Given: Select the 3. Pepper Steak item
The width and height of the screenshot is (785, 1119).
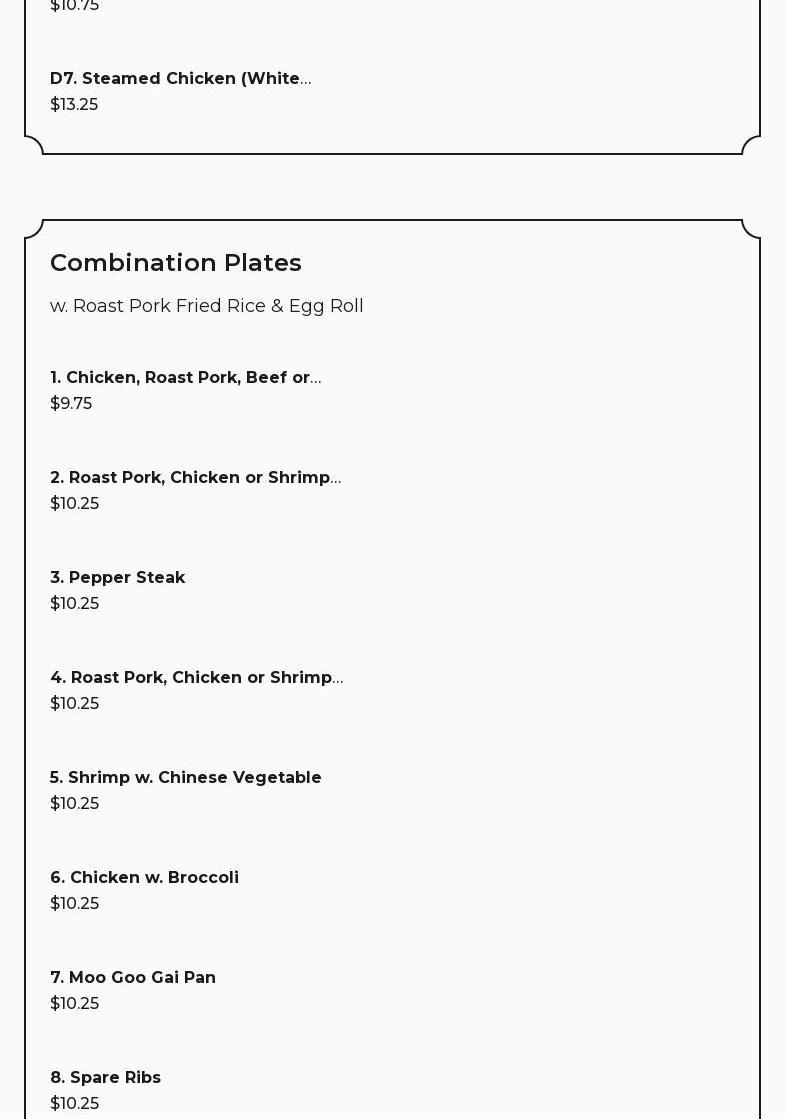Looking at the screenshot, I should (118, 577).
